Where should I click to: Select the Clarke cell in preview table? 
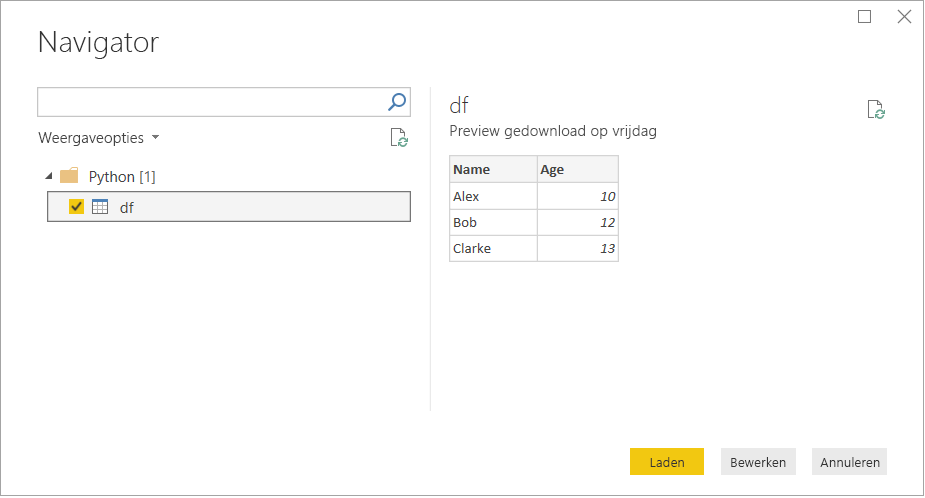point(492,248)
